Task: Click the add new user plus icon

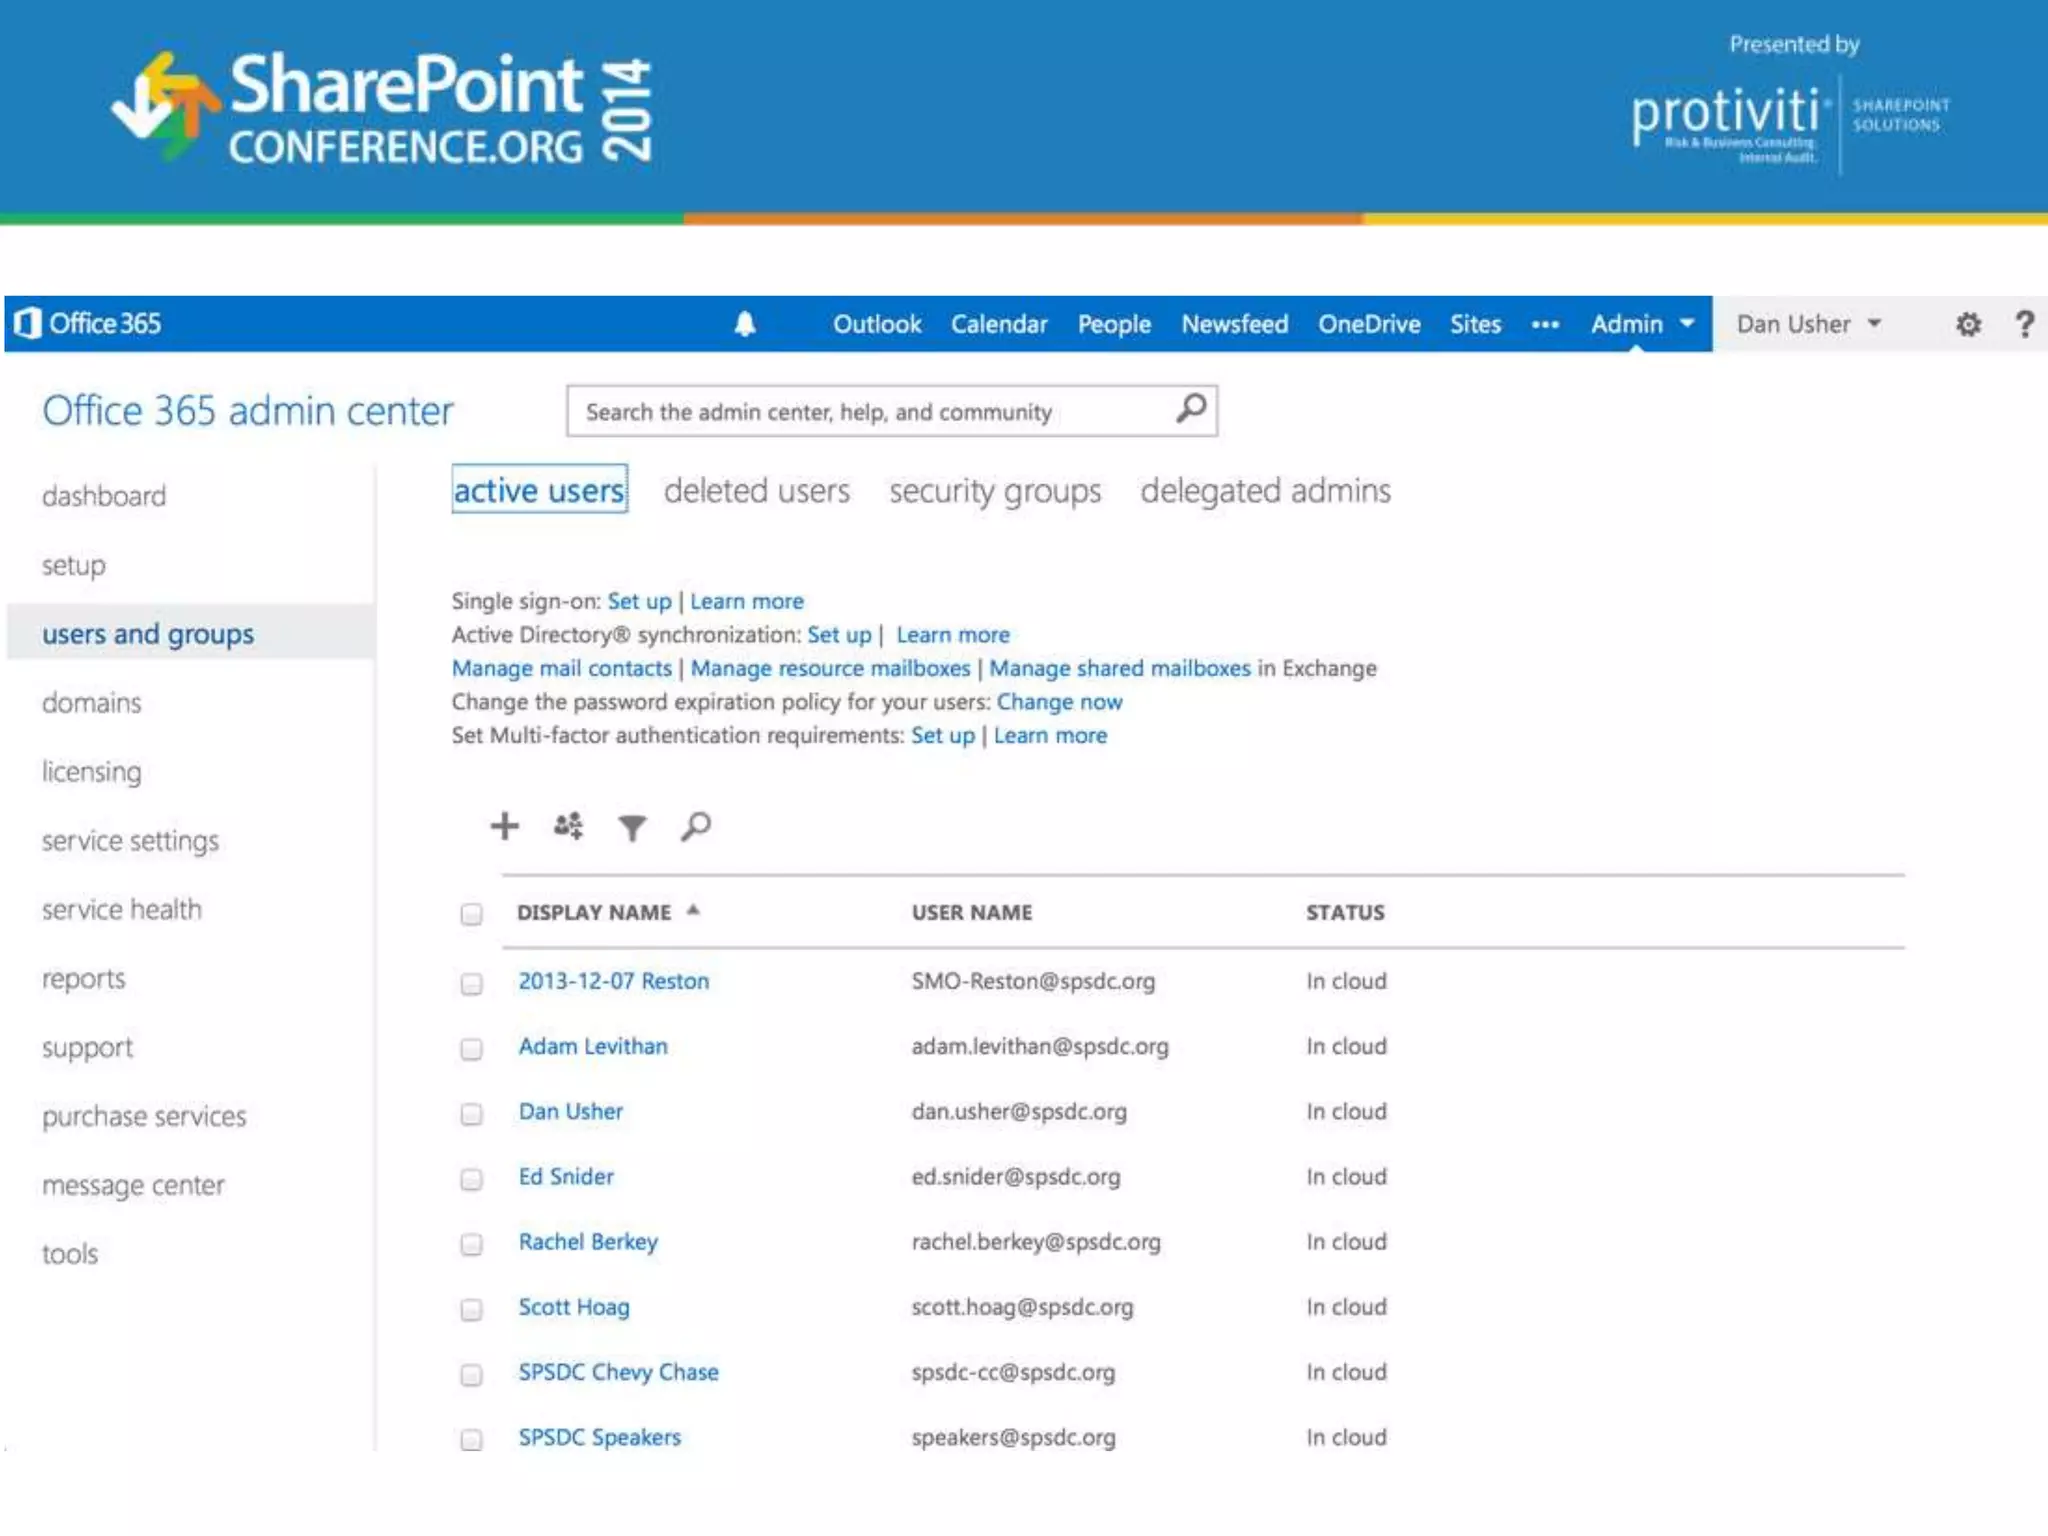Action: pyautogui.click(x=505, y=826)
